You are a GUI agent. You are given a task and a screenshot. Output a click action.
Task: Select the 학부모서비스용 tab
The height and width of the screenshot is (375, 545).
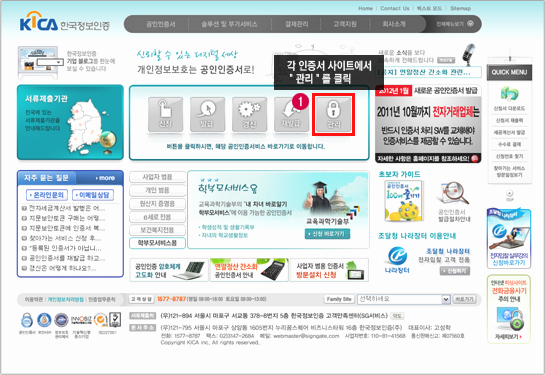(x=157, y=243)
